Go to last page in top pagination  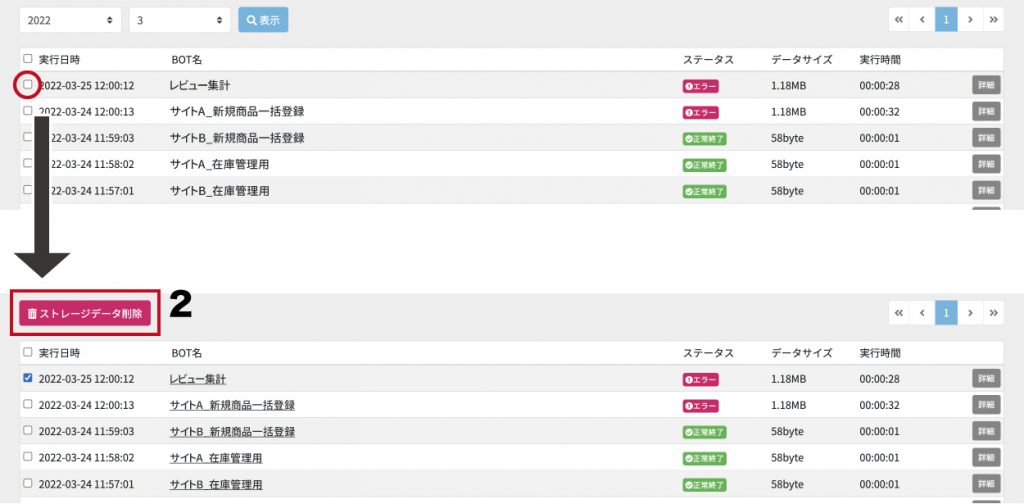click(x=993, y=20)
